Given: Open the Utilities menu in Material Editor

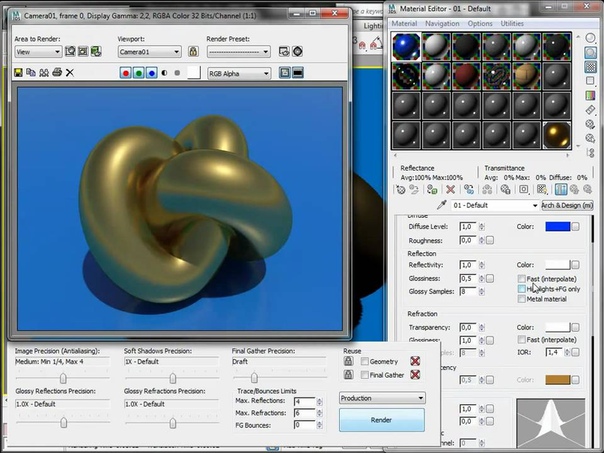Looking at the screenshot, I should coord(512,23).
